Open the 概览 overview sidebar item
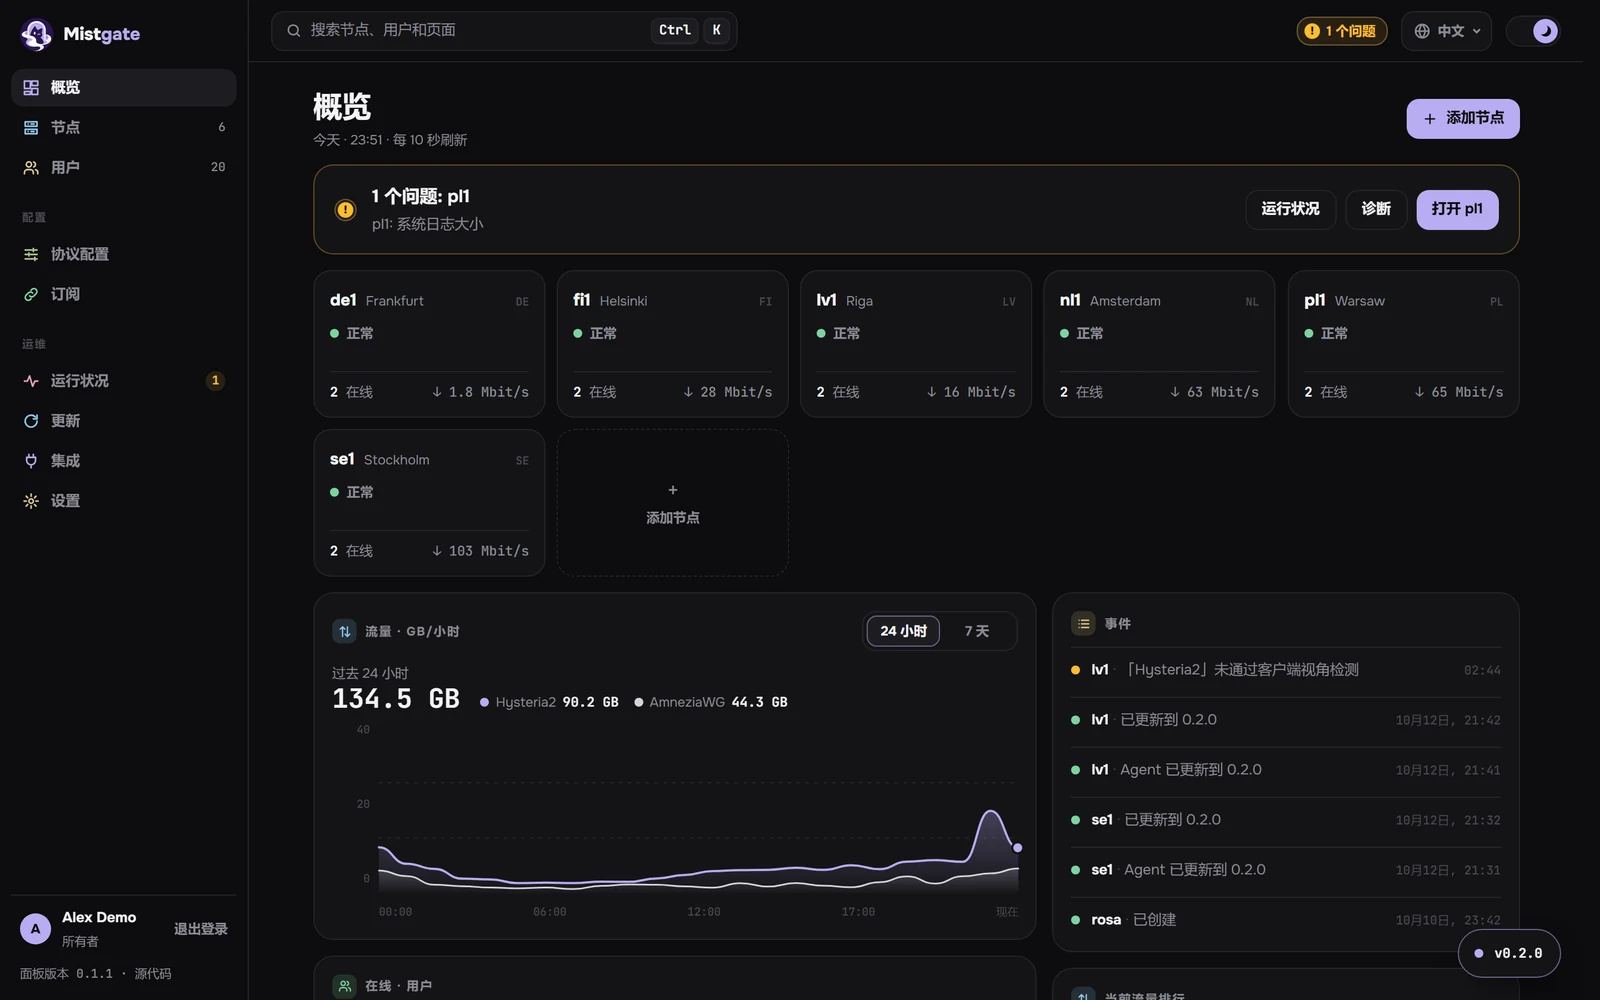This screenshot has height=1000, width=1600. click(x=124, y=88)
